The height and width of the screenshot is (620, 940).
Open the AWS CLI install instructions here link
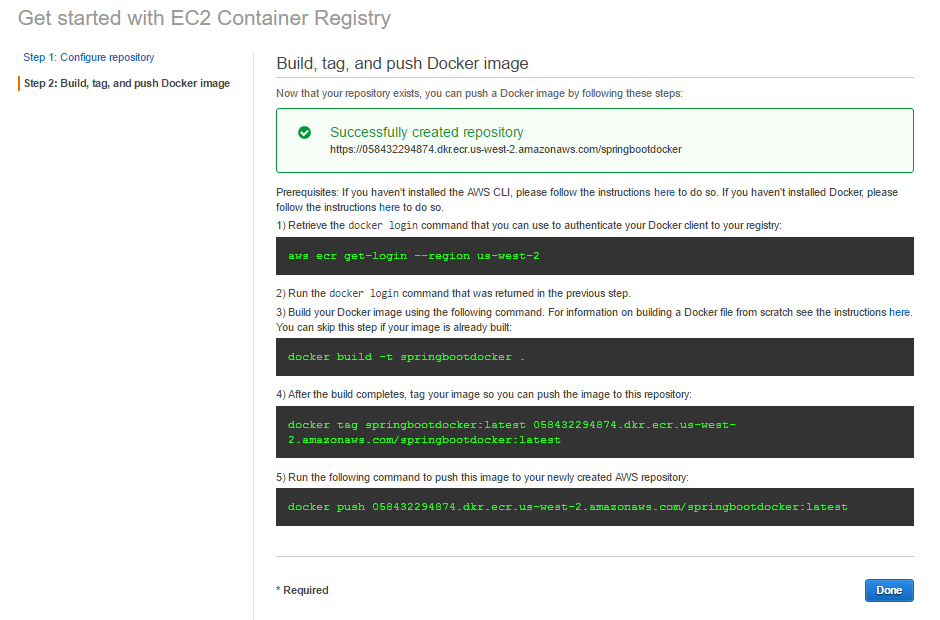coord(665,191)
